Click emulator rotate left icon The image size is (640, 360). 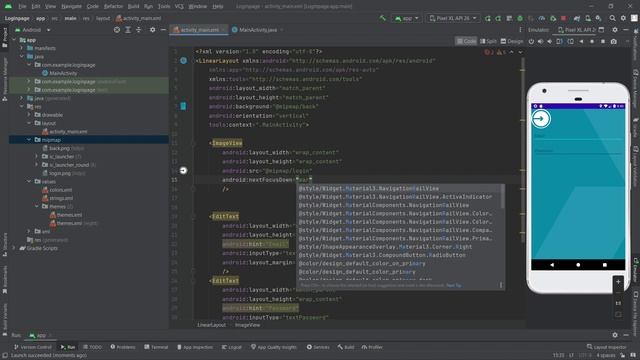[x=560, y=41]
